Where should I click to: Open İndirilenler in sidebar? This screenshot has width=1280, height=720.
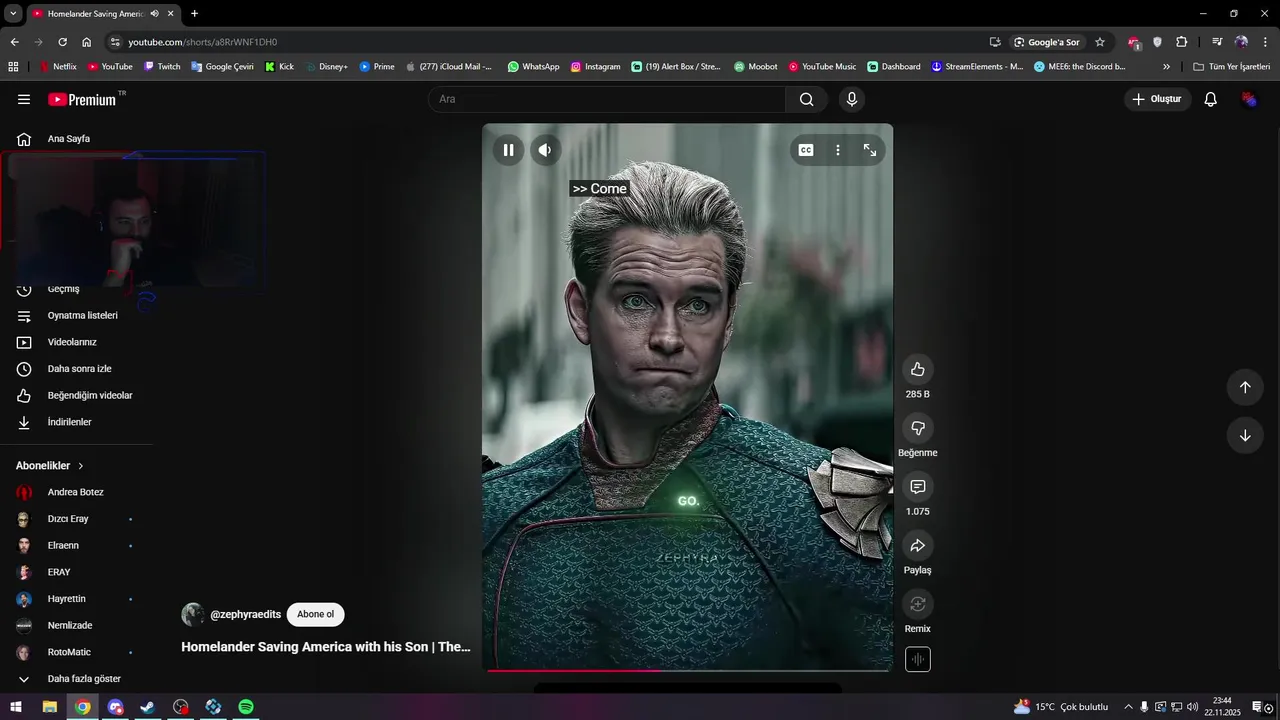(76, 422)
